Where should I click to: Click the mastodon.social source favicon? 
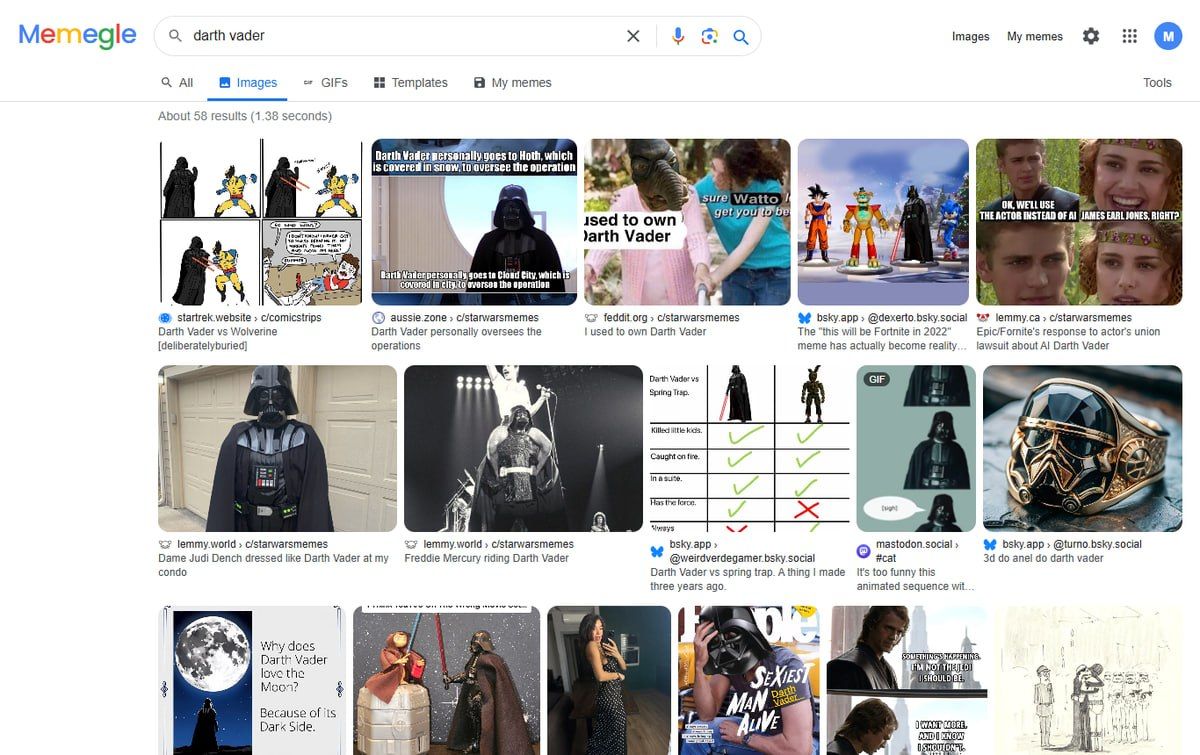click(x=864, y=551)
